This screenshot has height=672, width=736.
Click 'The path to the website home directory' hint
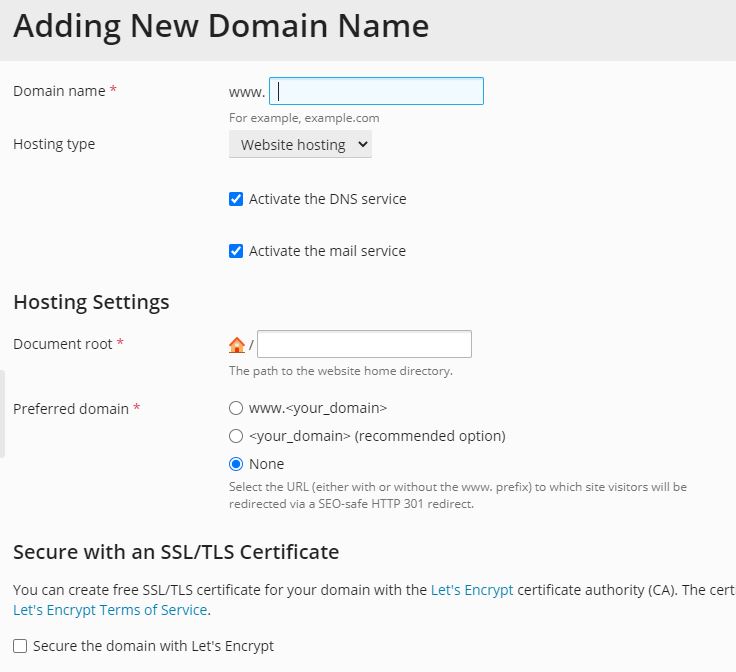point(341,371)
